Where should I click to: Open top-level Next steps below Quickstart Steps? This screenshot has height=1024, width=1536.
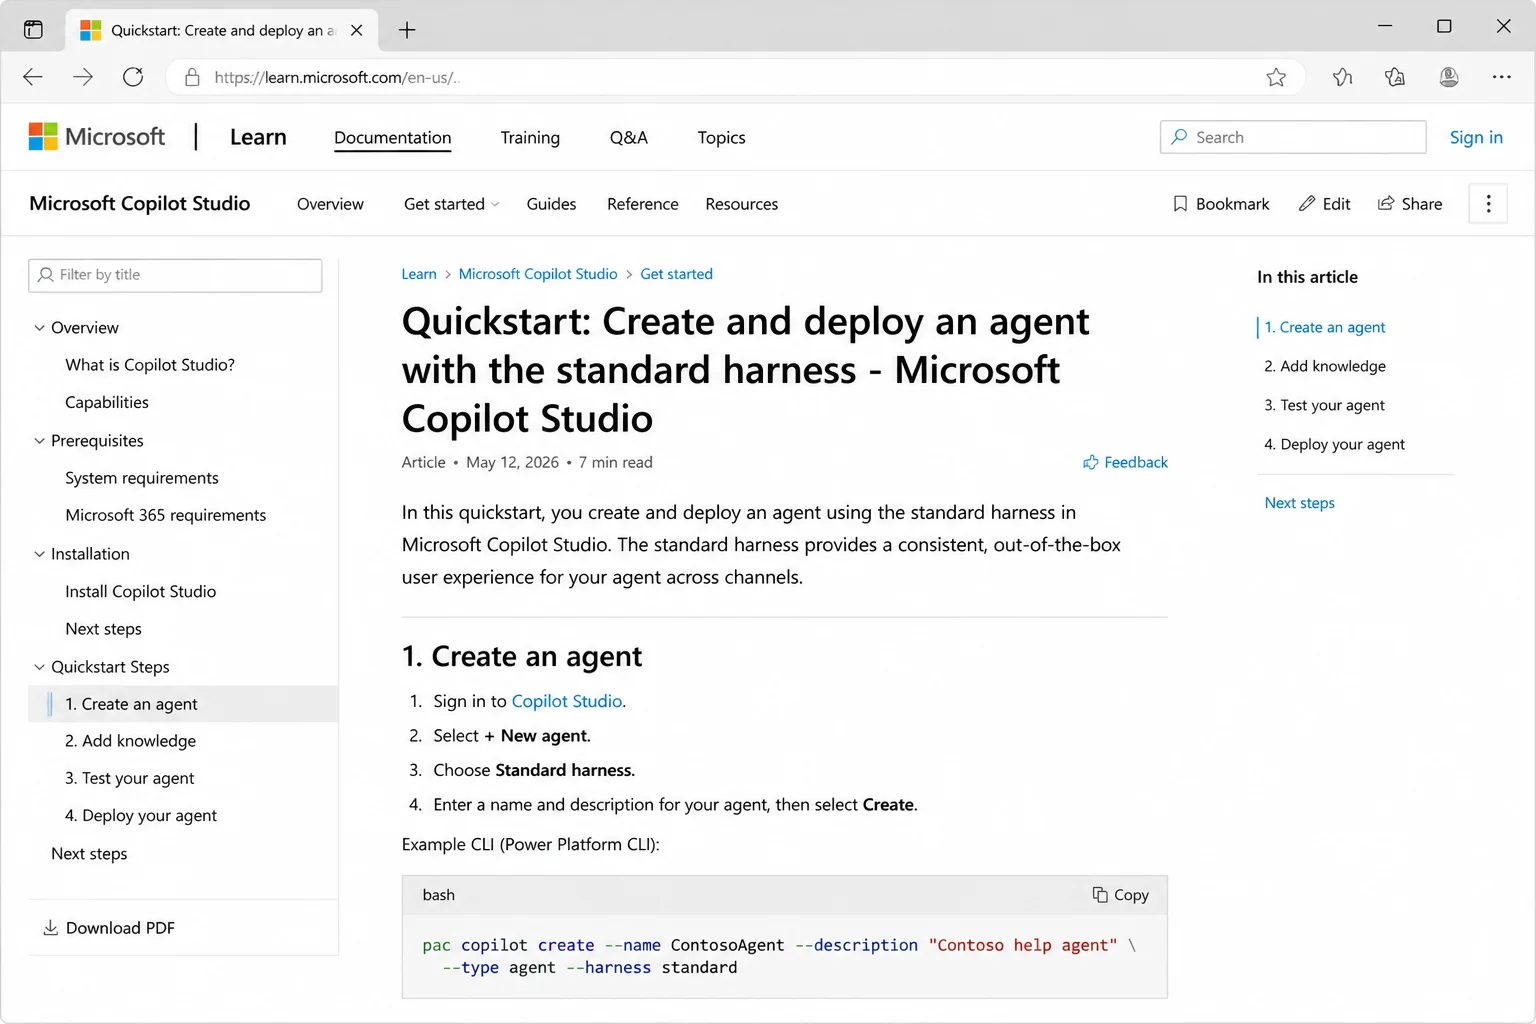(89, 854)
